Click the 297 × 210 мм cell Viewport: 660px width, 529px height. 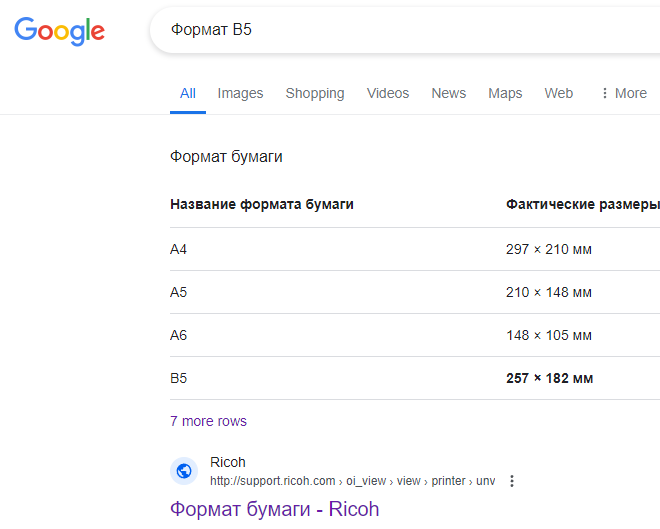[x=549, y=250]
